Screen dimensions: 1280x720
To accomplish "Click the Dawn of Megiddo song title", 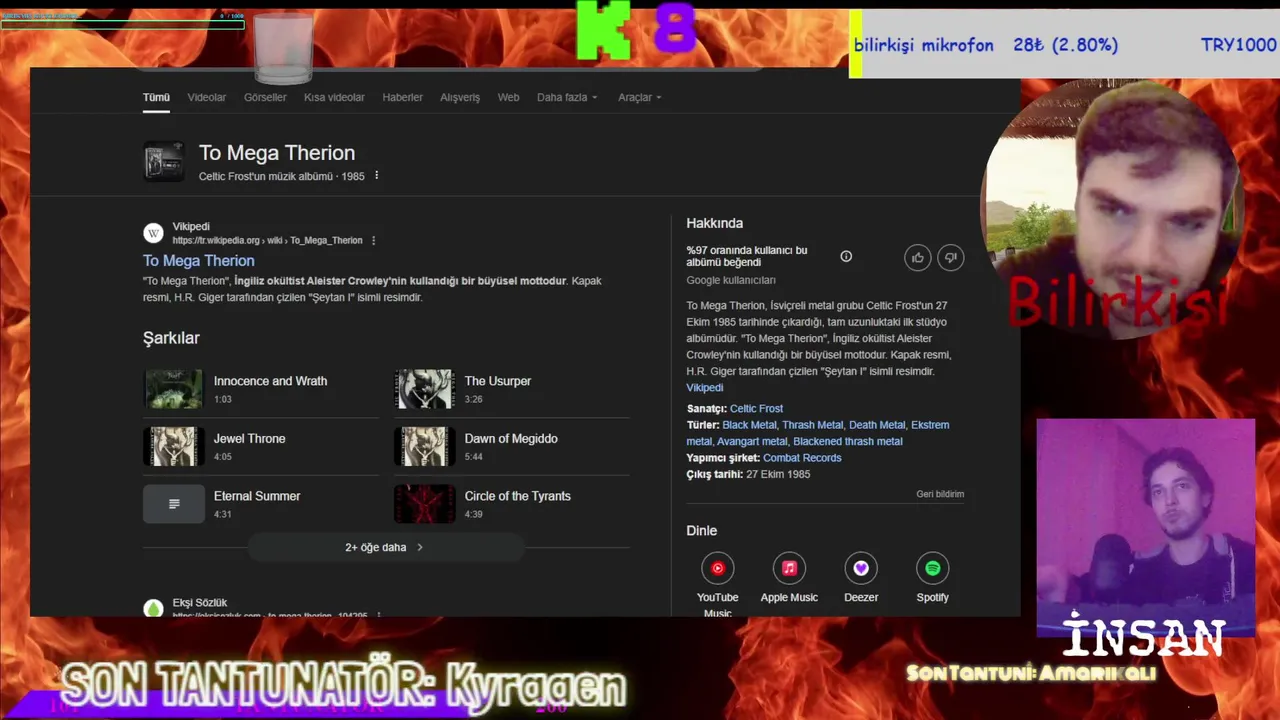I will point(511,439).
